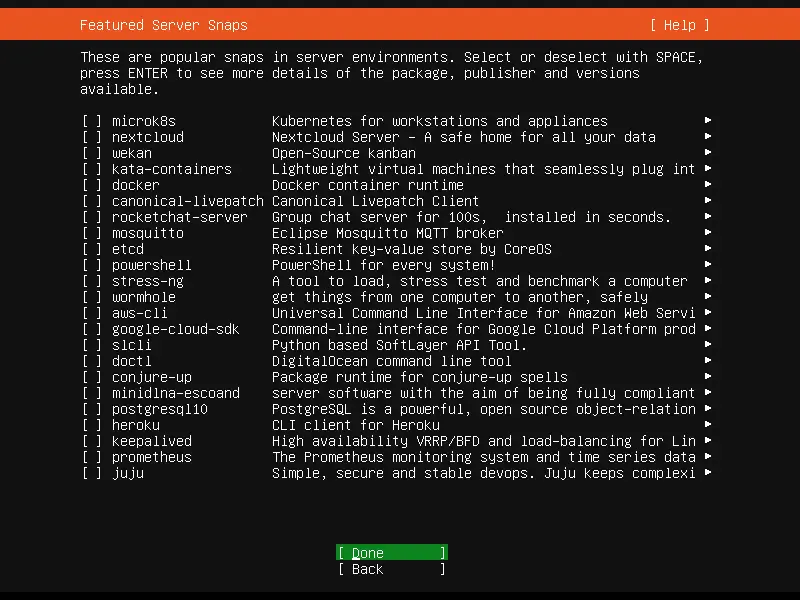800x600 pixels.
Task: Select the wekan checkbox
Action: pos(92,153)
